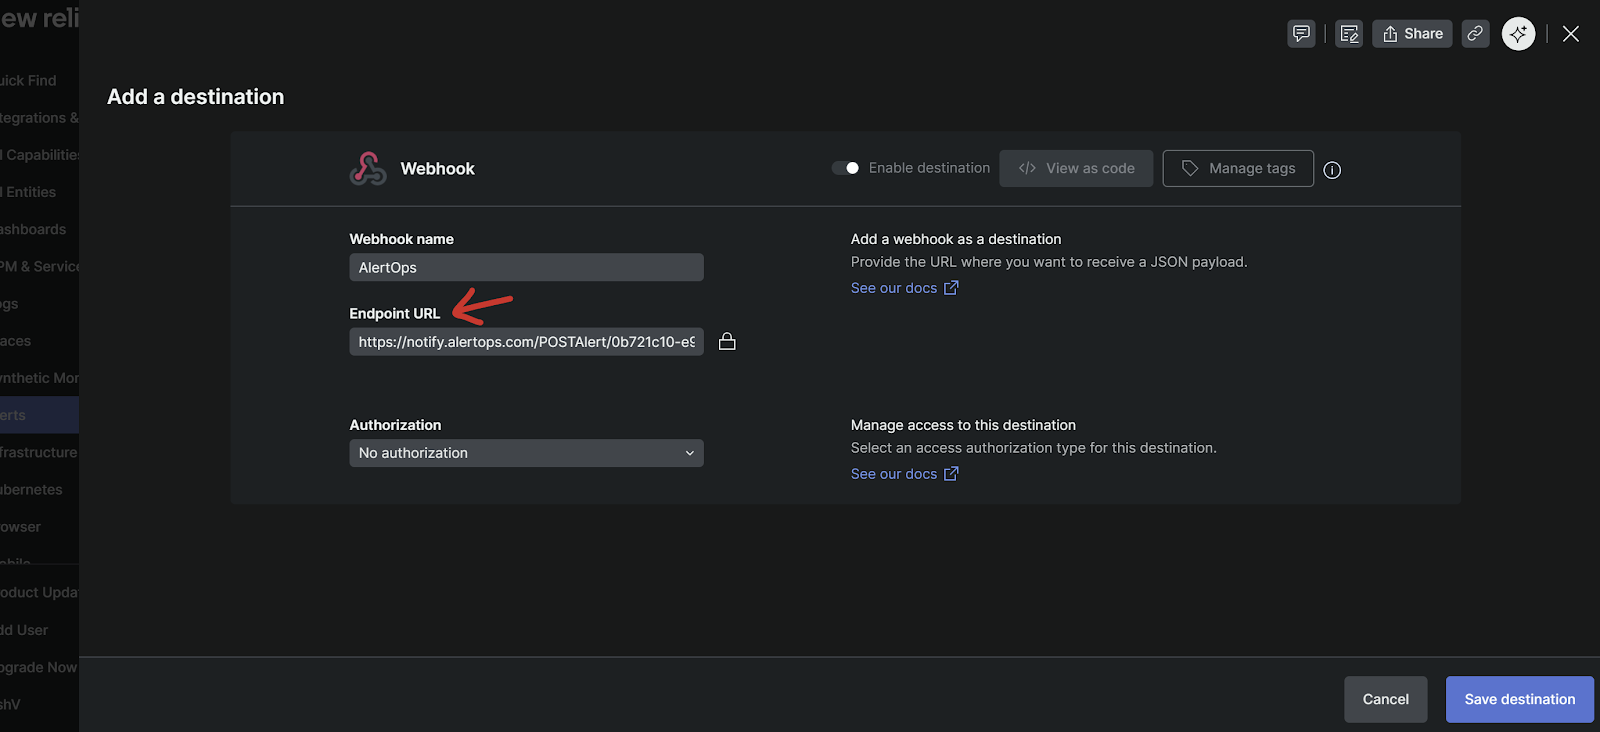Image resolution: width=1600 pixels, height=732 pixels.
Task: Click the feedback chat bubble icon
Action: 1301,34
